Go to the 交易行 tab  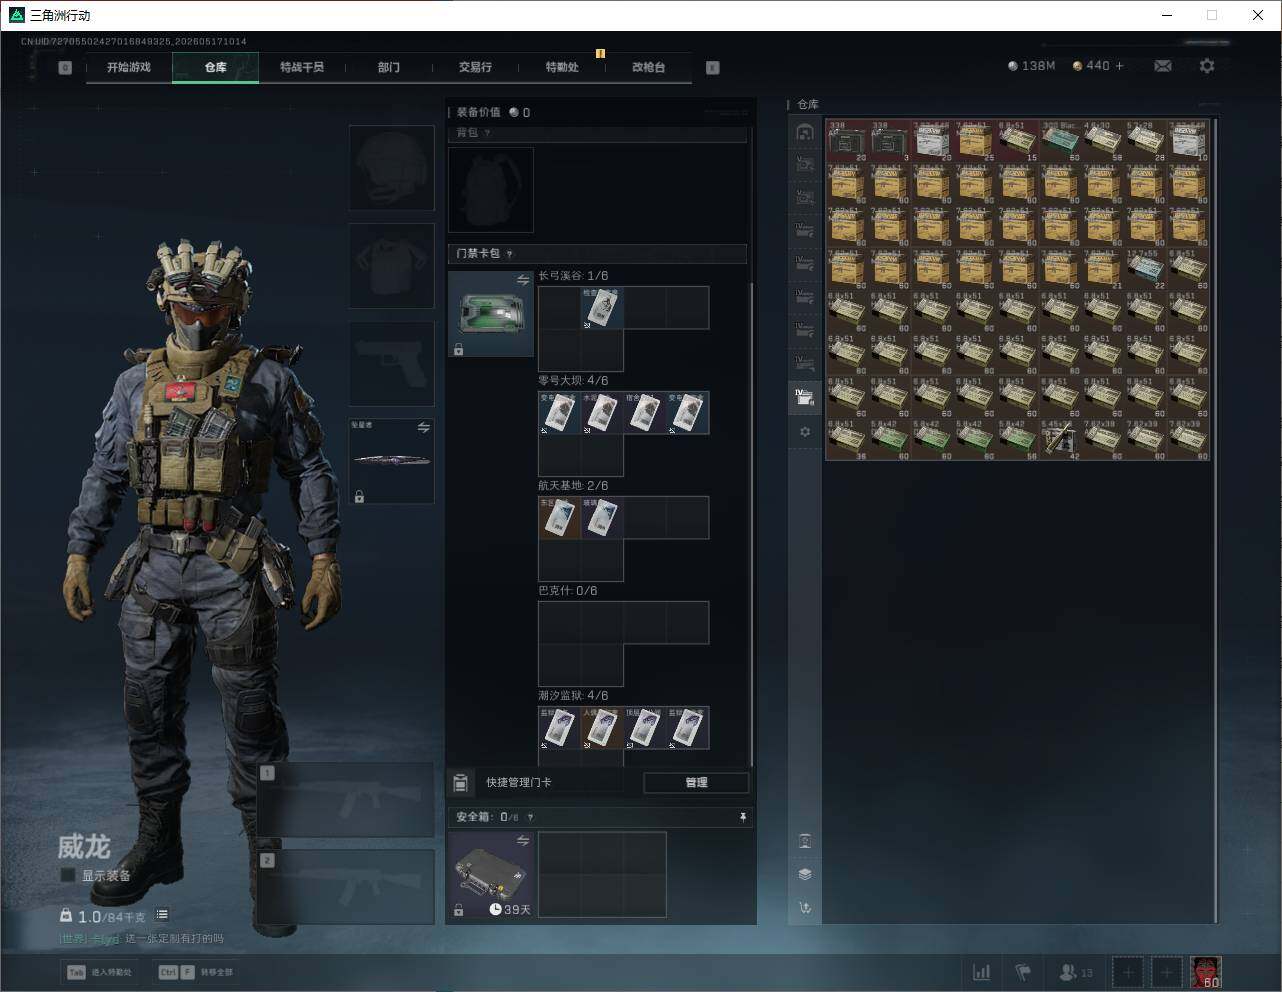tap(475, 67)
